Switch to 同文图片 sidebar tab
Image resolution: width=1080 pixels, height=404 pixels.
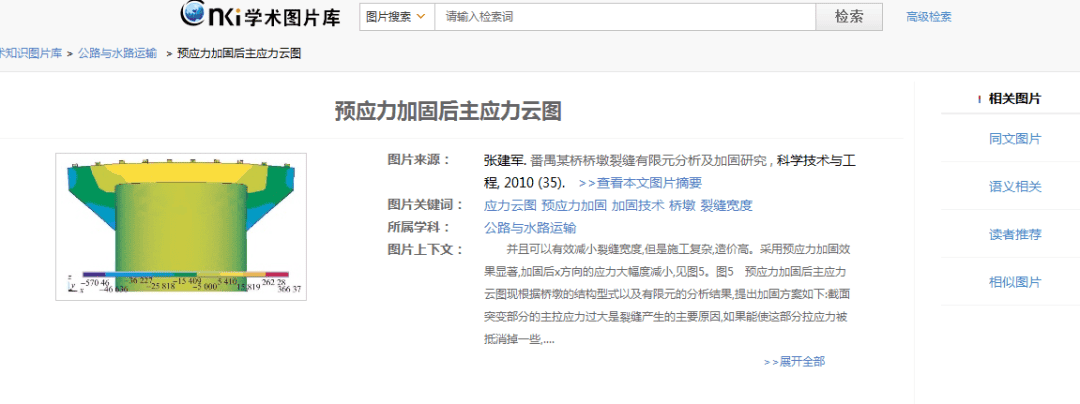click(x=1015, y=139)
